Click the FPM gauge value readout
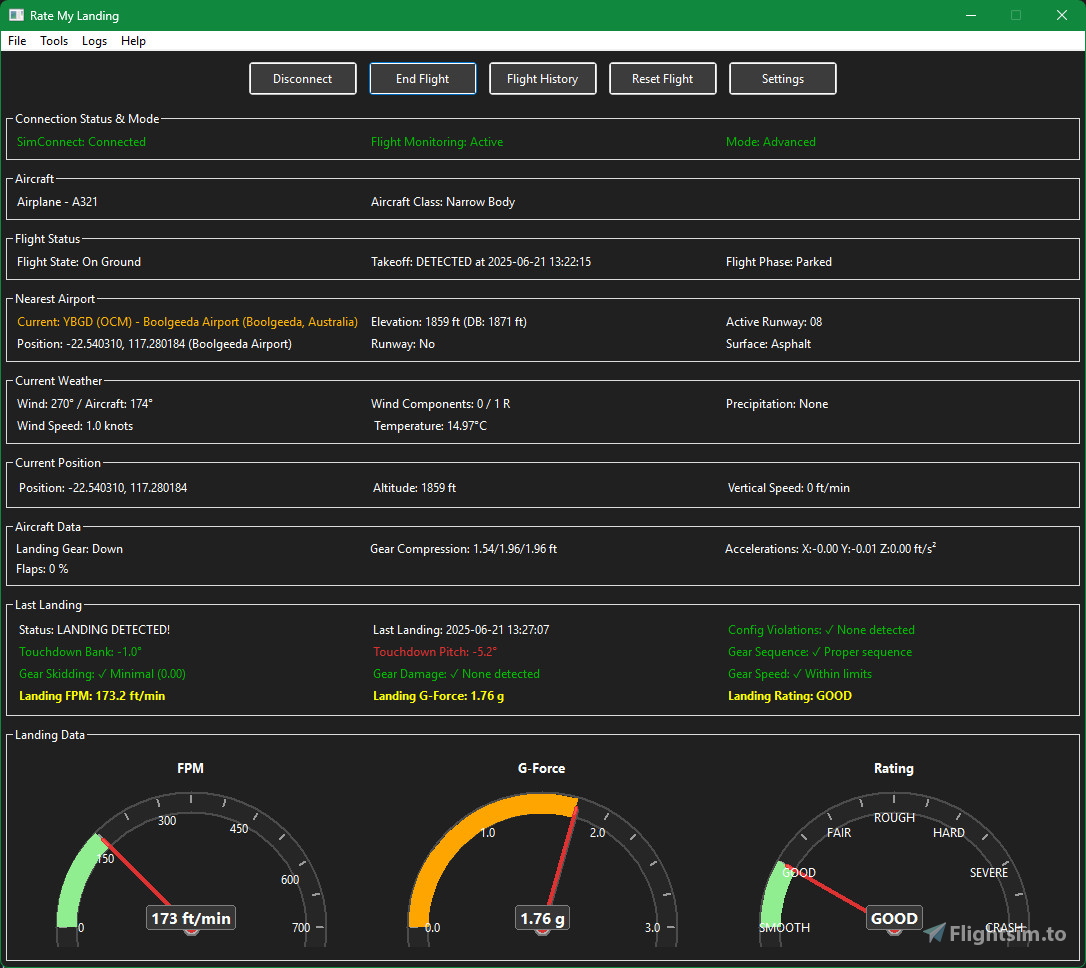Viewport: 1086px width, 968px height. click(190, 917)
